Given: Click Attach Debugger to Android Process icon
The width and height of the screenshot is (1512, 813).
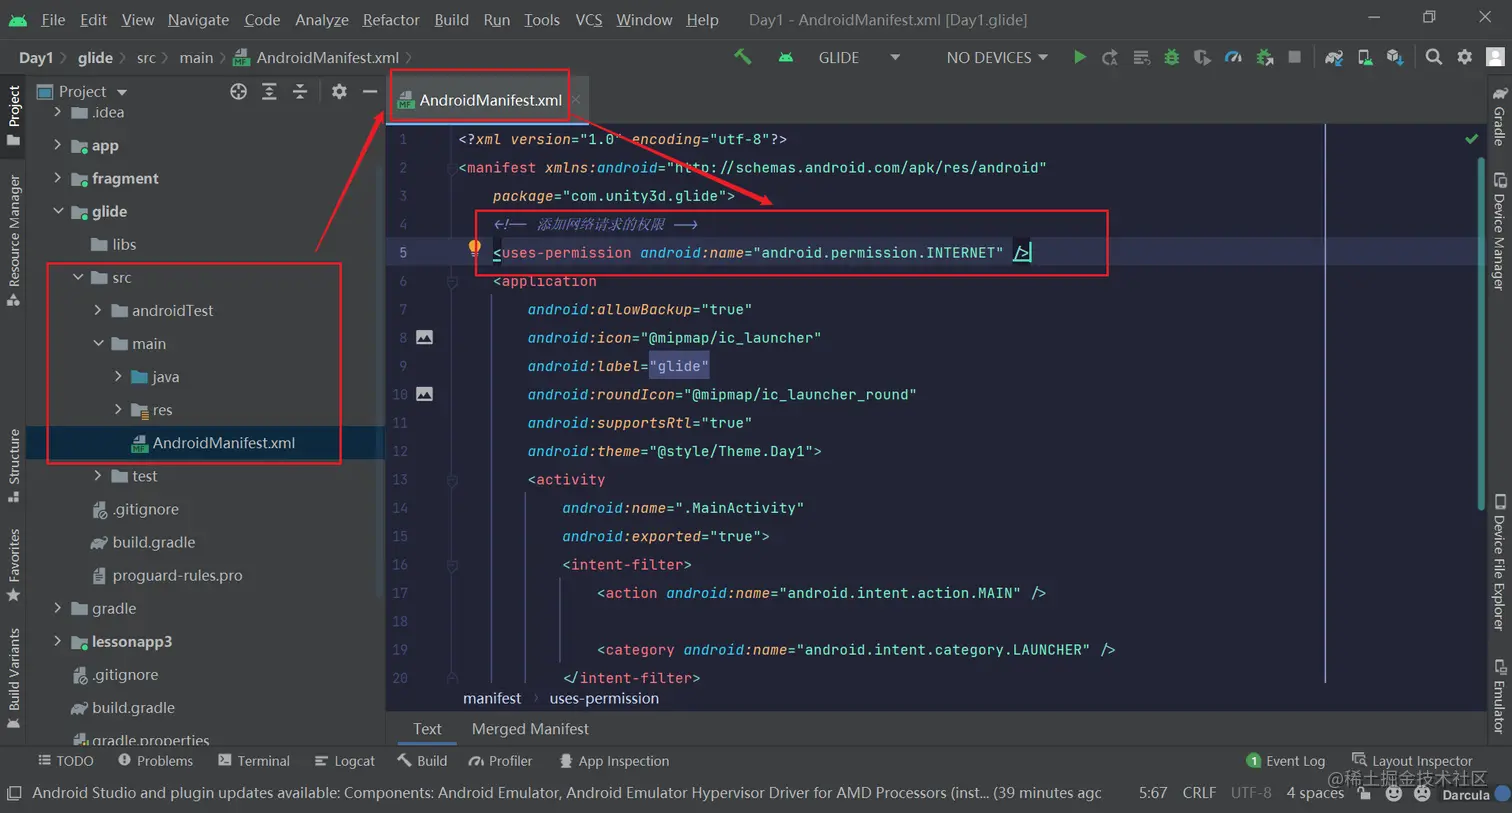Looking at the screenshot, I should [1264, 57].
